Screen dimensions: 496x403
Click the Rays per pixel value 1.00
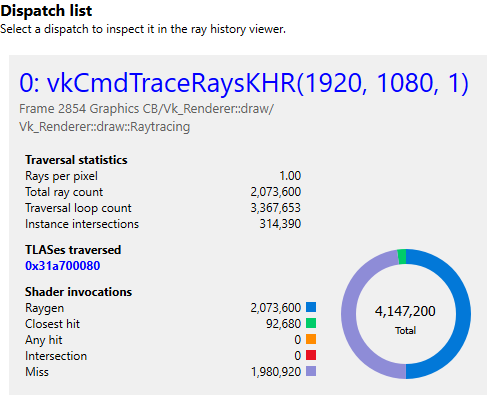[290, 176]
